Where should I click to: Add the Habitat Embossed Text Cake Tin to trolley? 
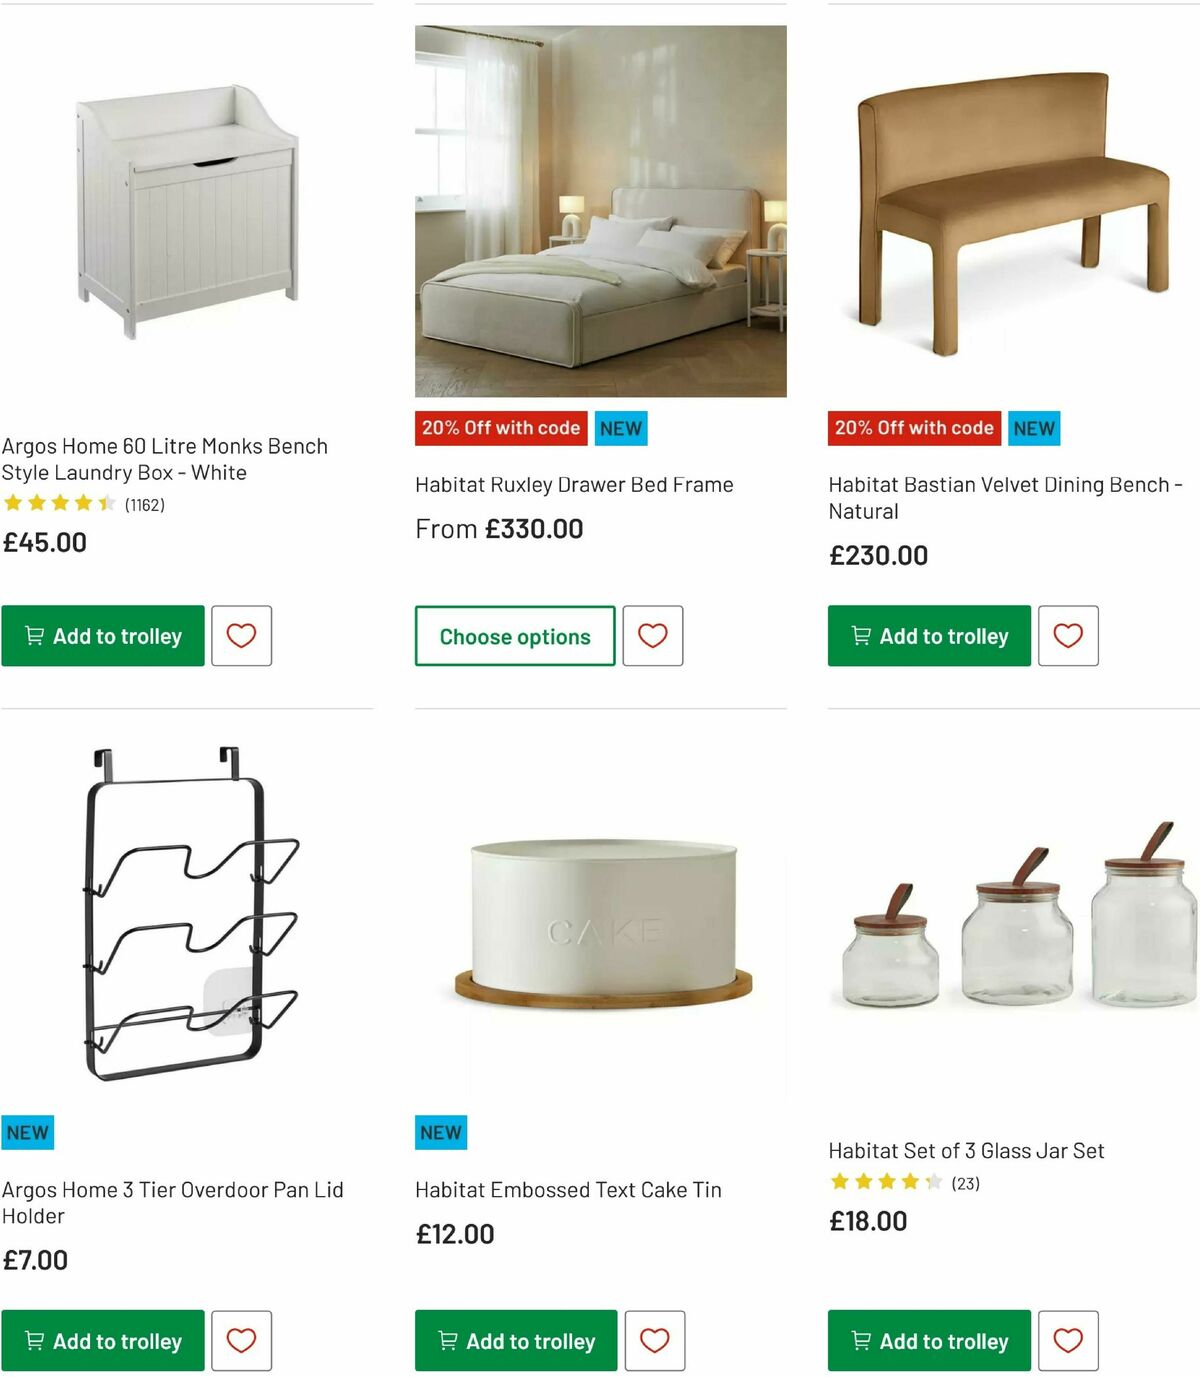pyautogui.click(x=515, y=1341)
